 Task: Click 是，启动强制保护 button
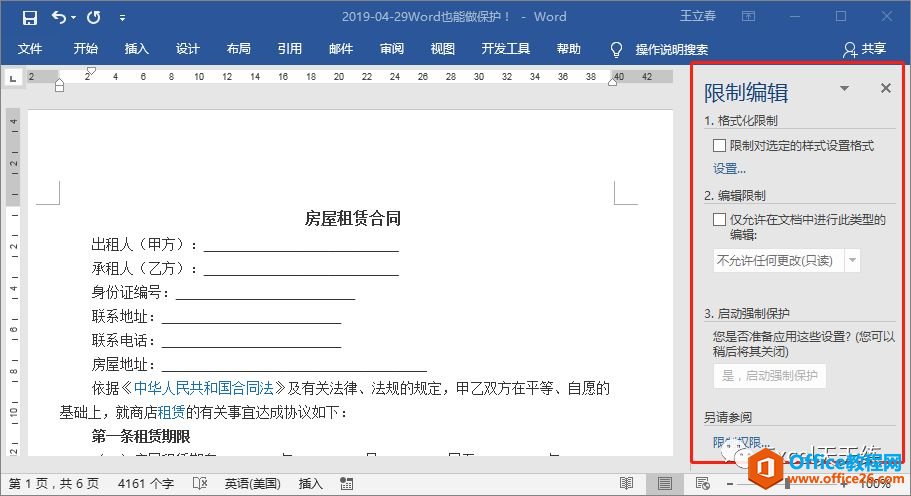pyautogui.click(x=769, y=376)
